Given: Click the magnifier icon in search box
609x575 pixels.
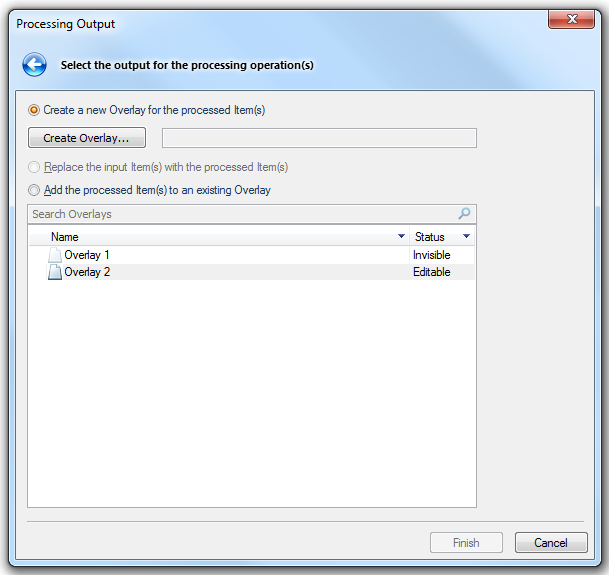Looking at the screenshot, I should point(464,214).
